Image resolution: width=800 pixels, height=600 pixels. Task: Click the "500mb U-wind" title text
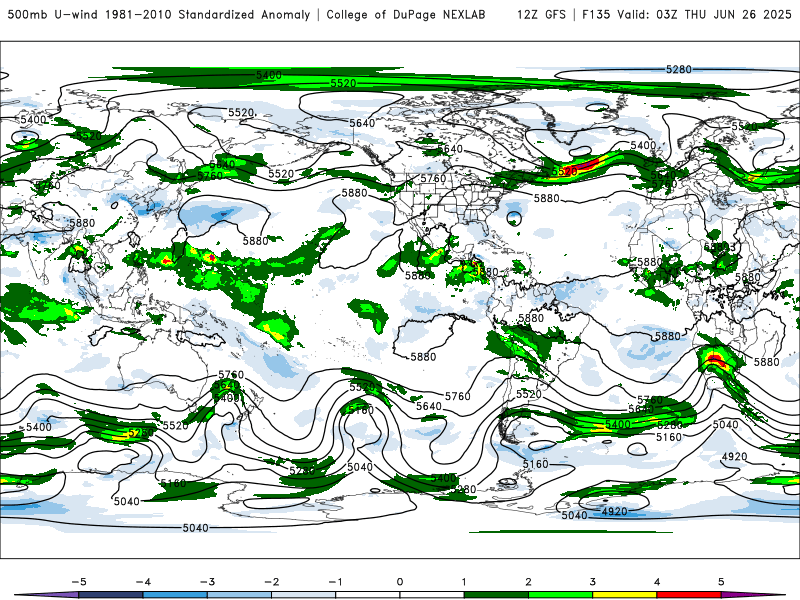click(x=53, y=15)
